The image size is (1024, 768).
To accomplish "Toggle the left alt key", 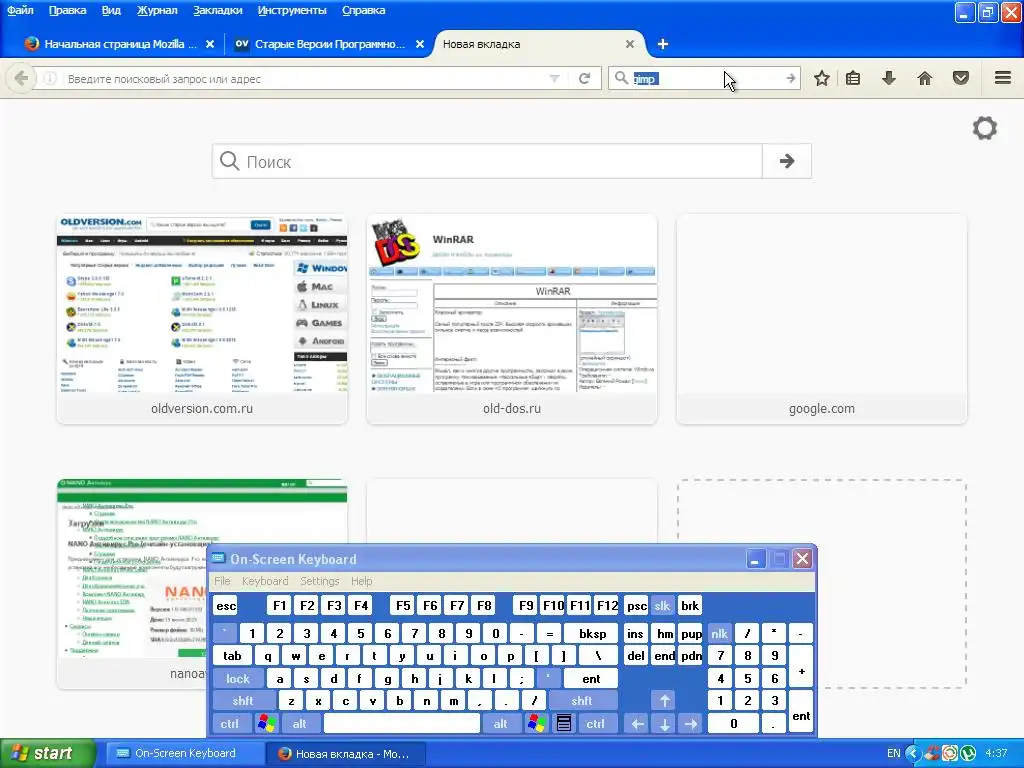I will tap(299, 724).
